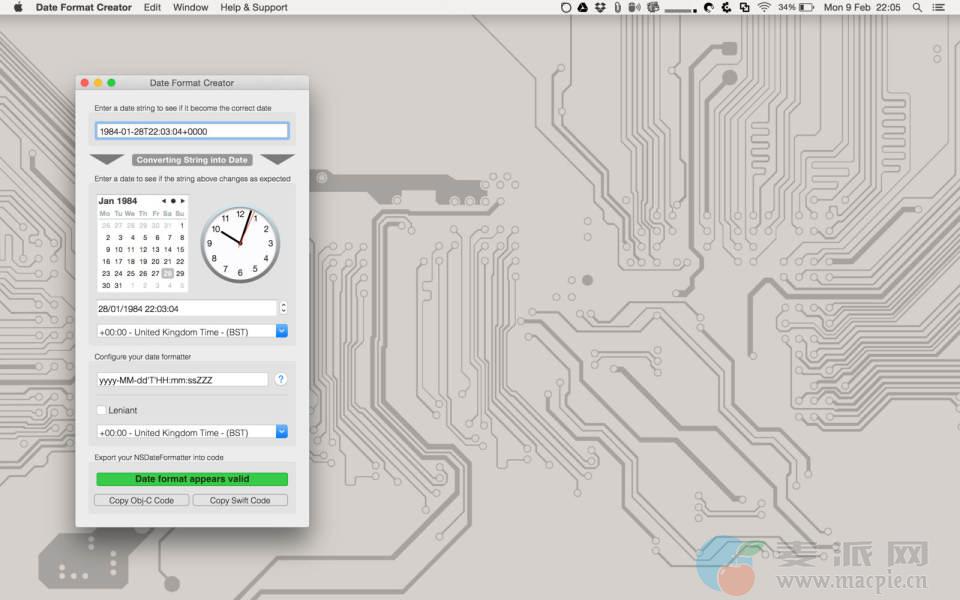Enable the Leniant checkbox
The image size is (960, 600).
coord(101,410)
